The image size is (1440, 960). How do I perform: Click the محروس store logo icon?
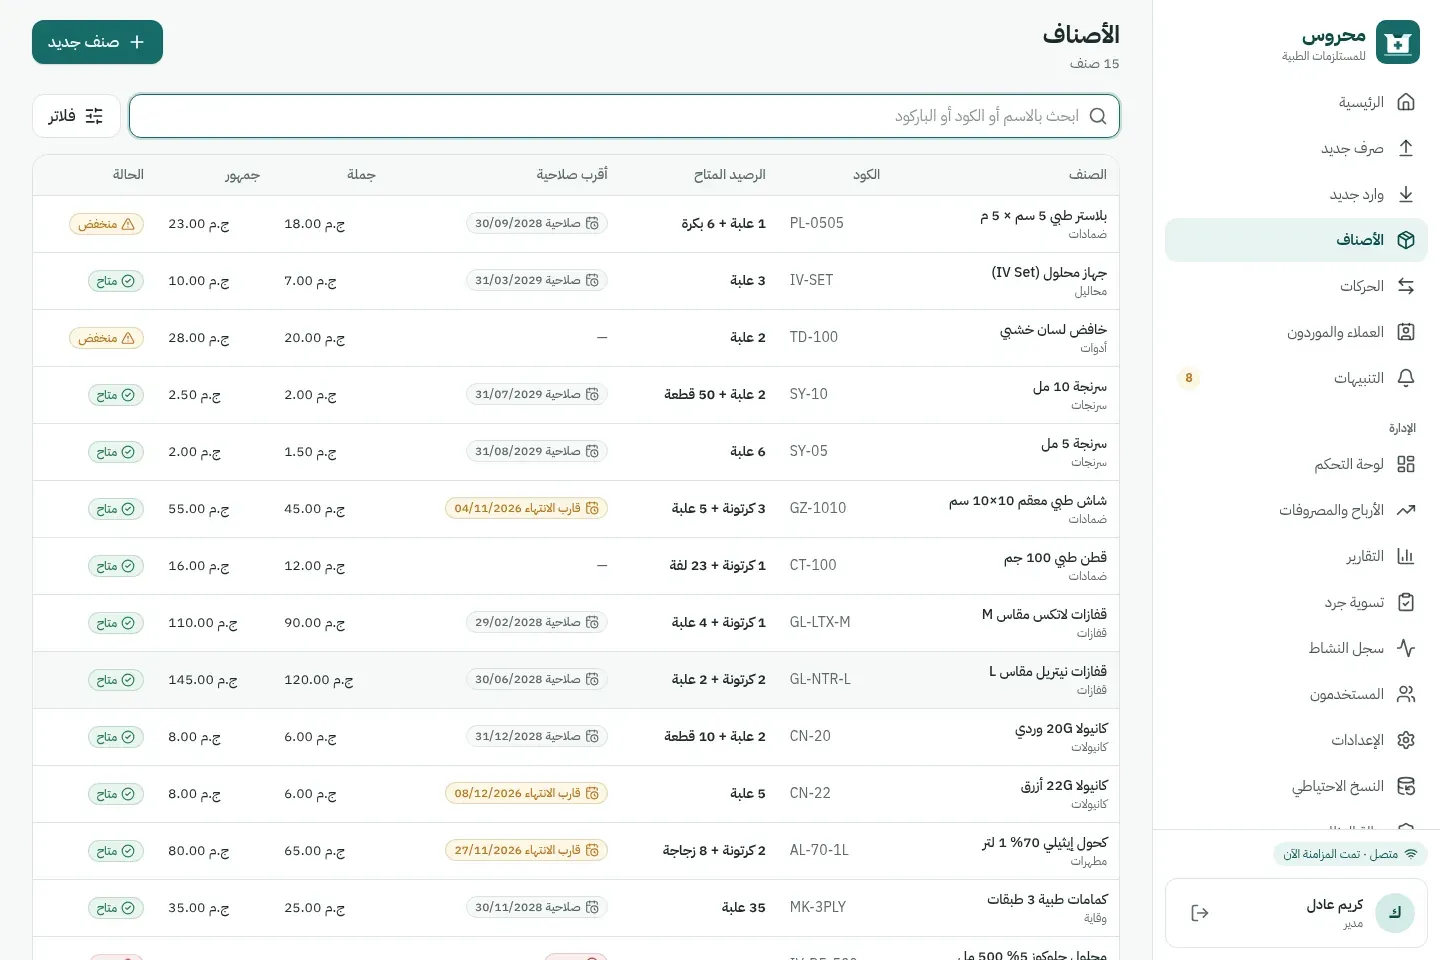[1397, 42]
